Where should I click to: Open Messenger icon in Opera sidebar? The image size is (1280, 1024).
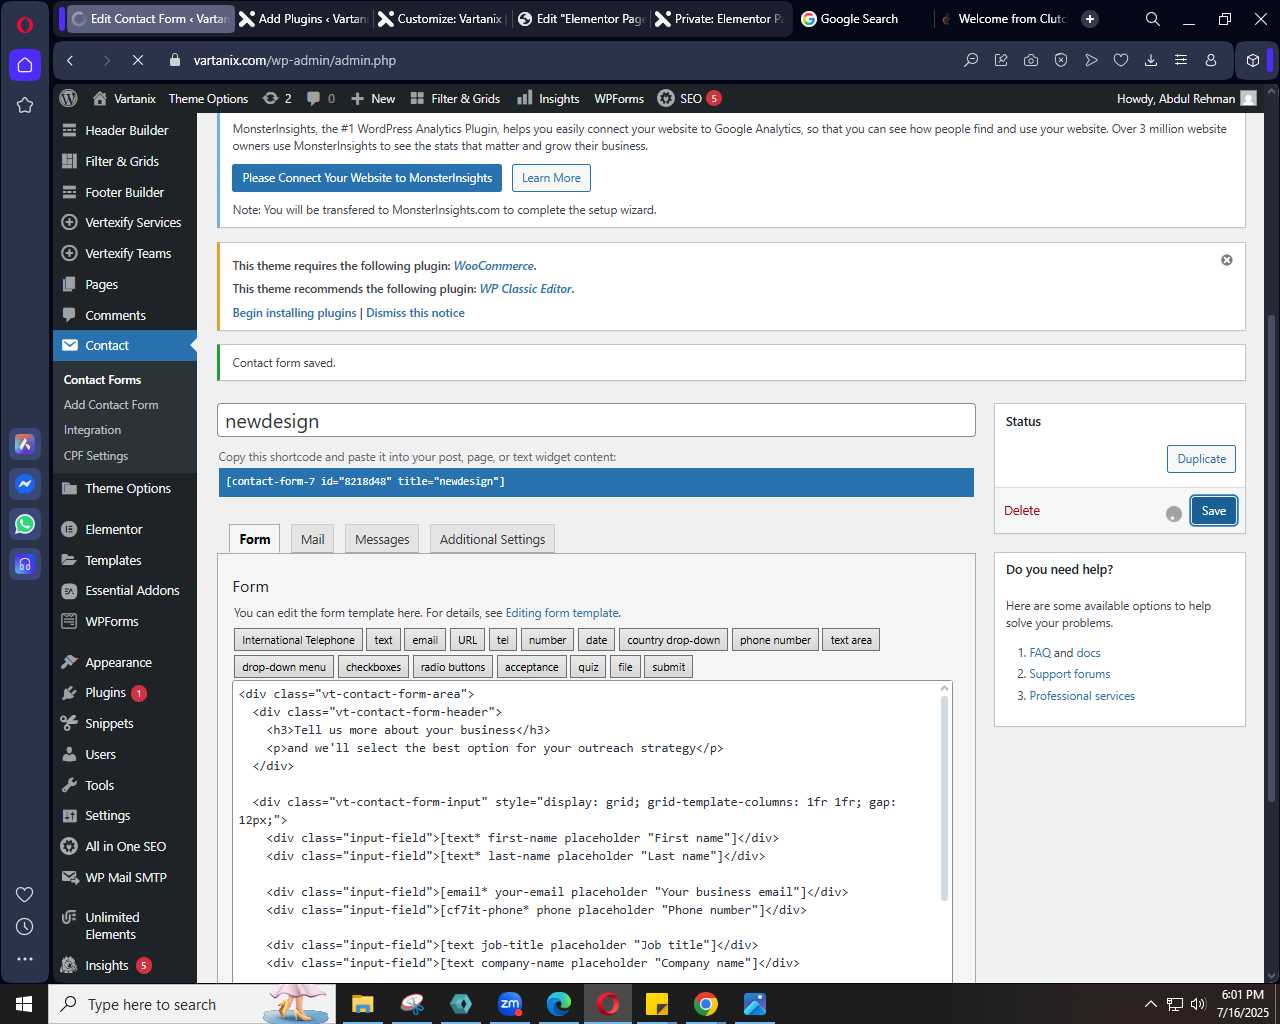tap(25, 484)
